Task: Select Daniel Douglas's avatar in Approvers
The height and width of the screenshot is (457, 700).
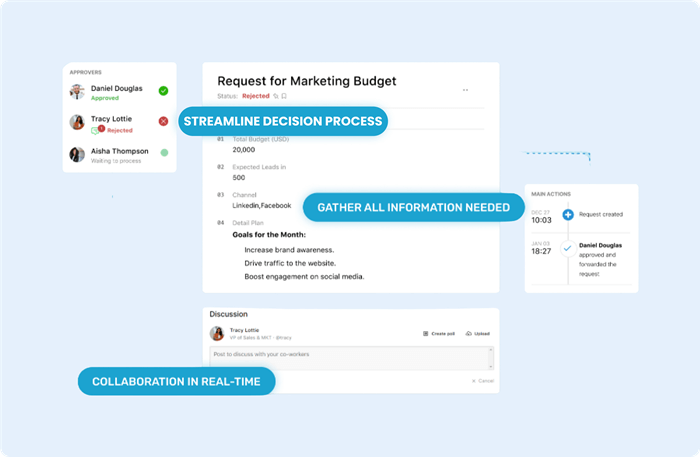Action: tap(77, 91)
